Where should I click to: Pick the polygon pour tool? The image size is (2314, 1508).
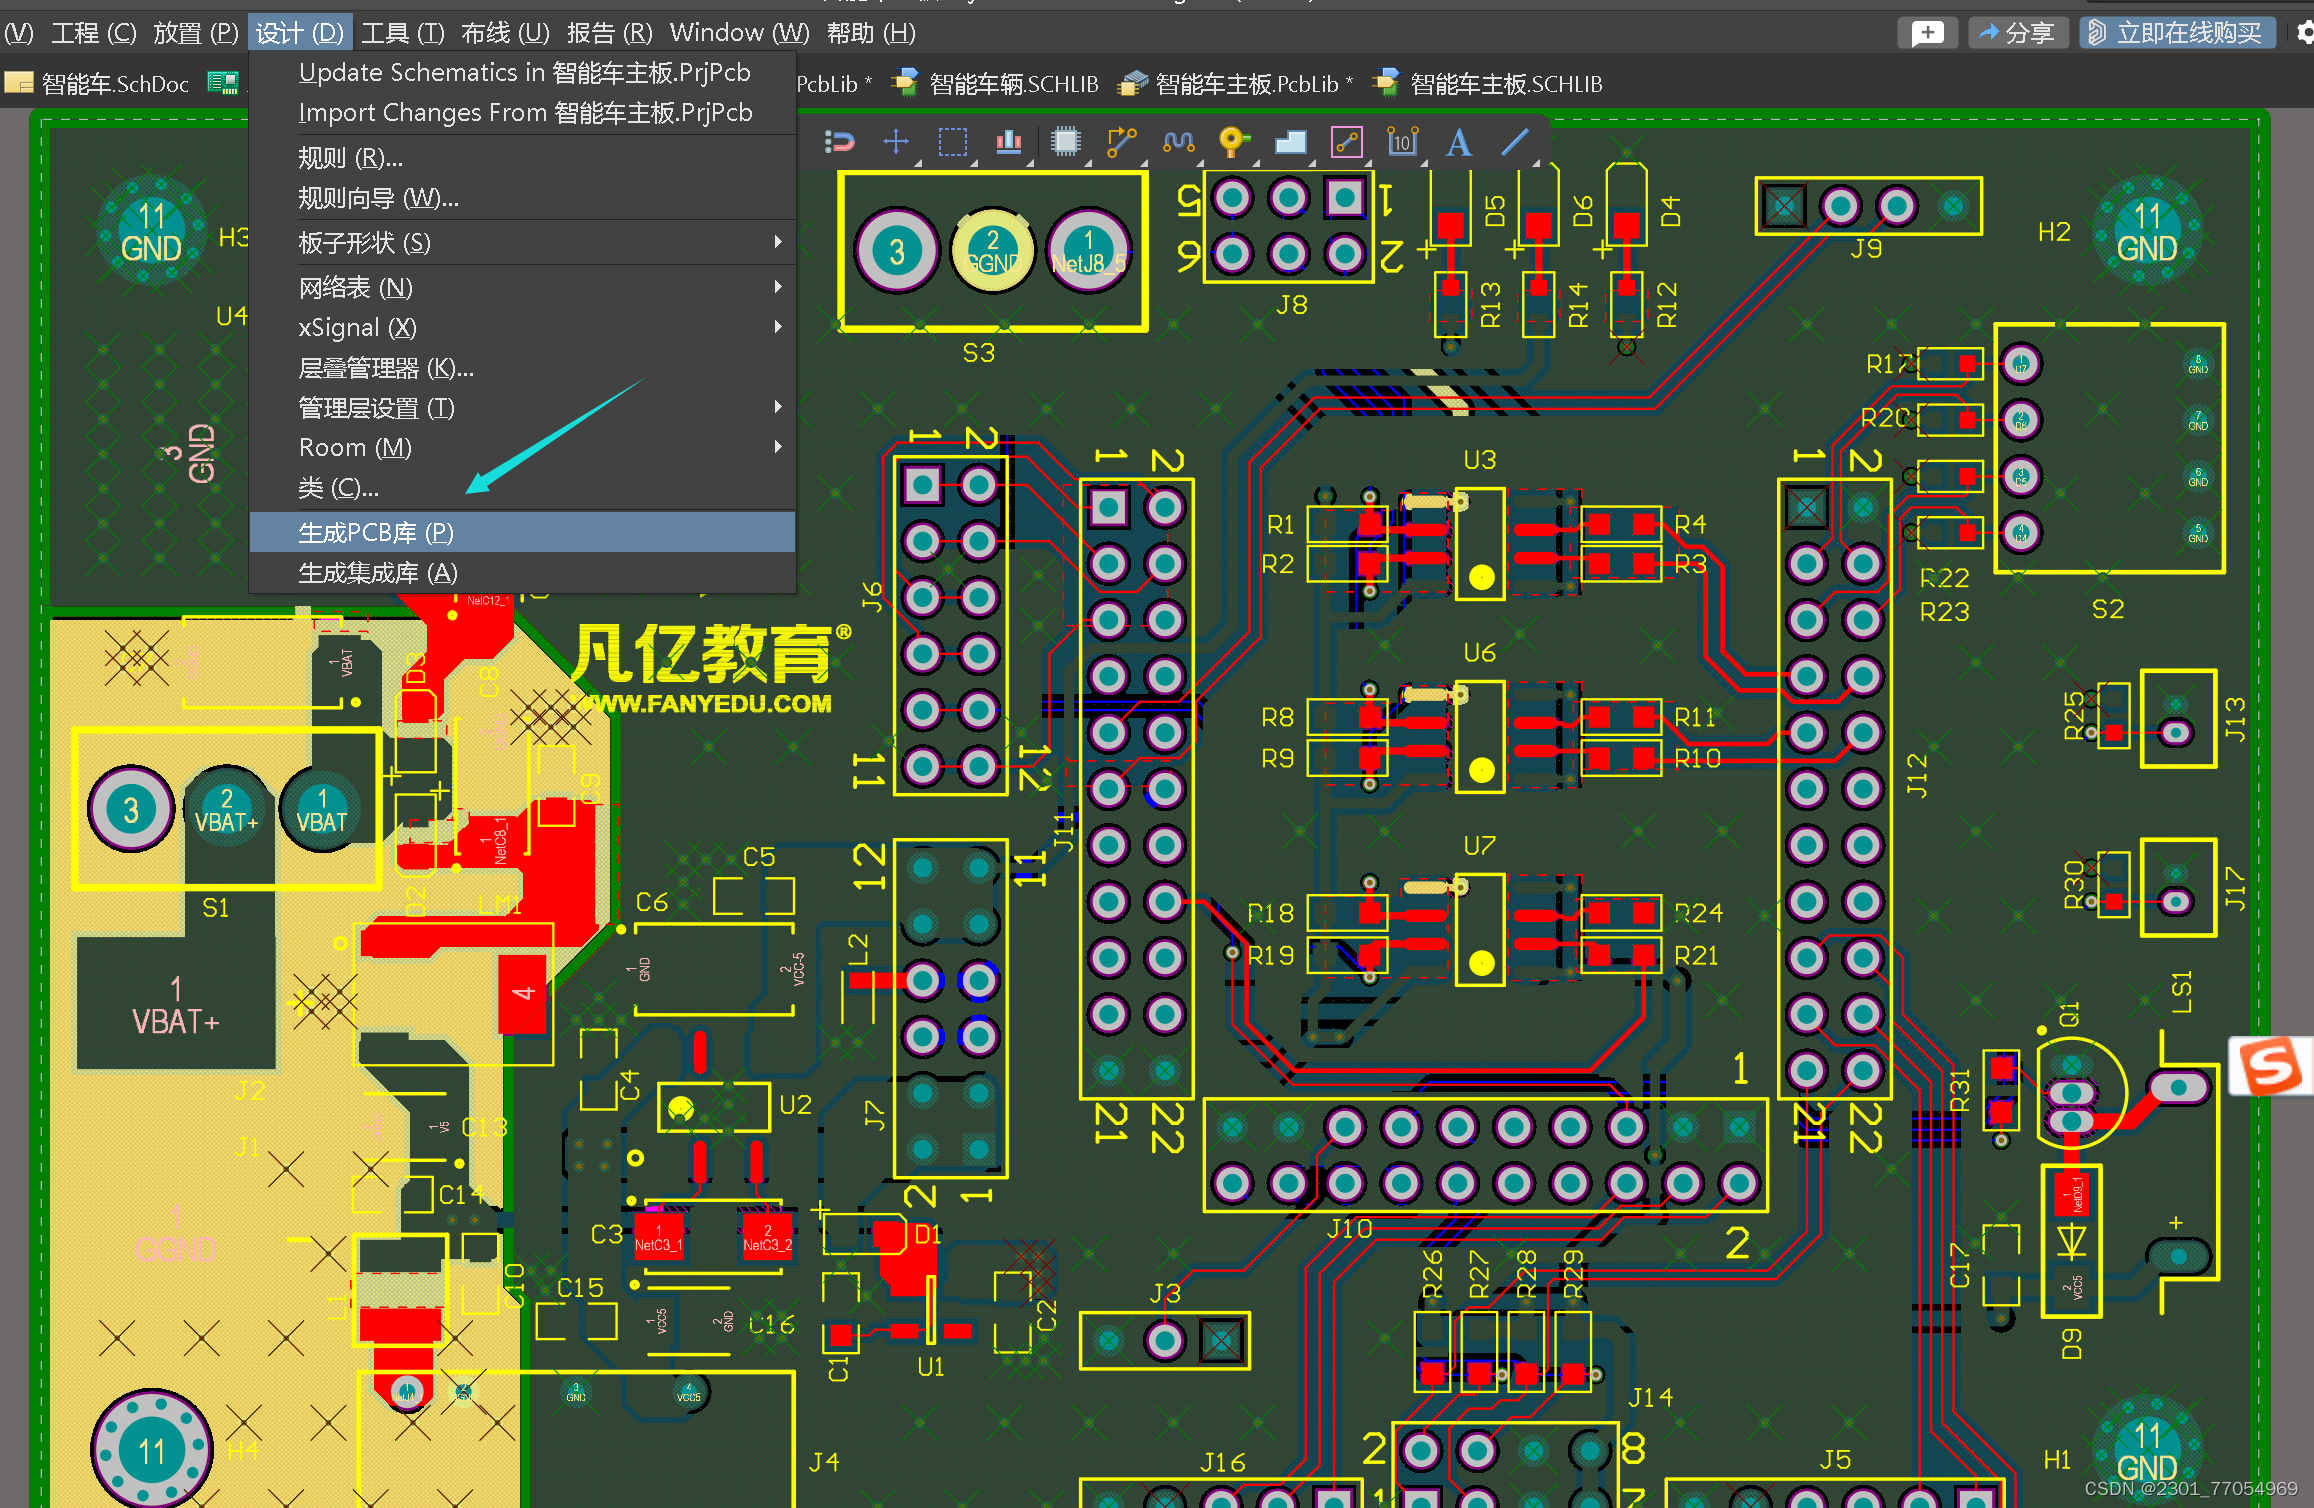click(x=1290, y=142)
